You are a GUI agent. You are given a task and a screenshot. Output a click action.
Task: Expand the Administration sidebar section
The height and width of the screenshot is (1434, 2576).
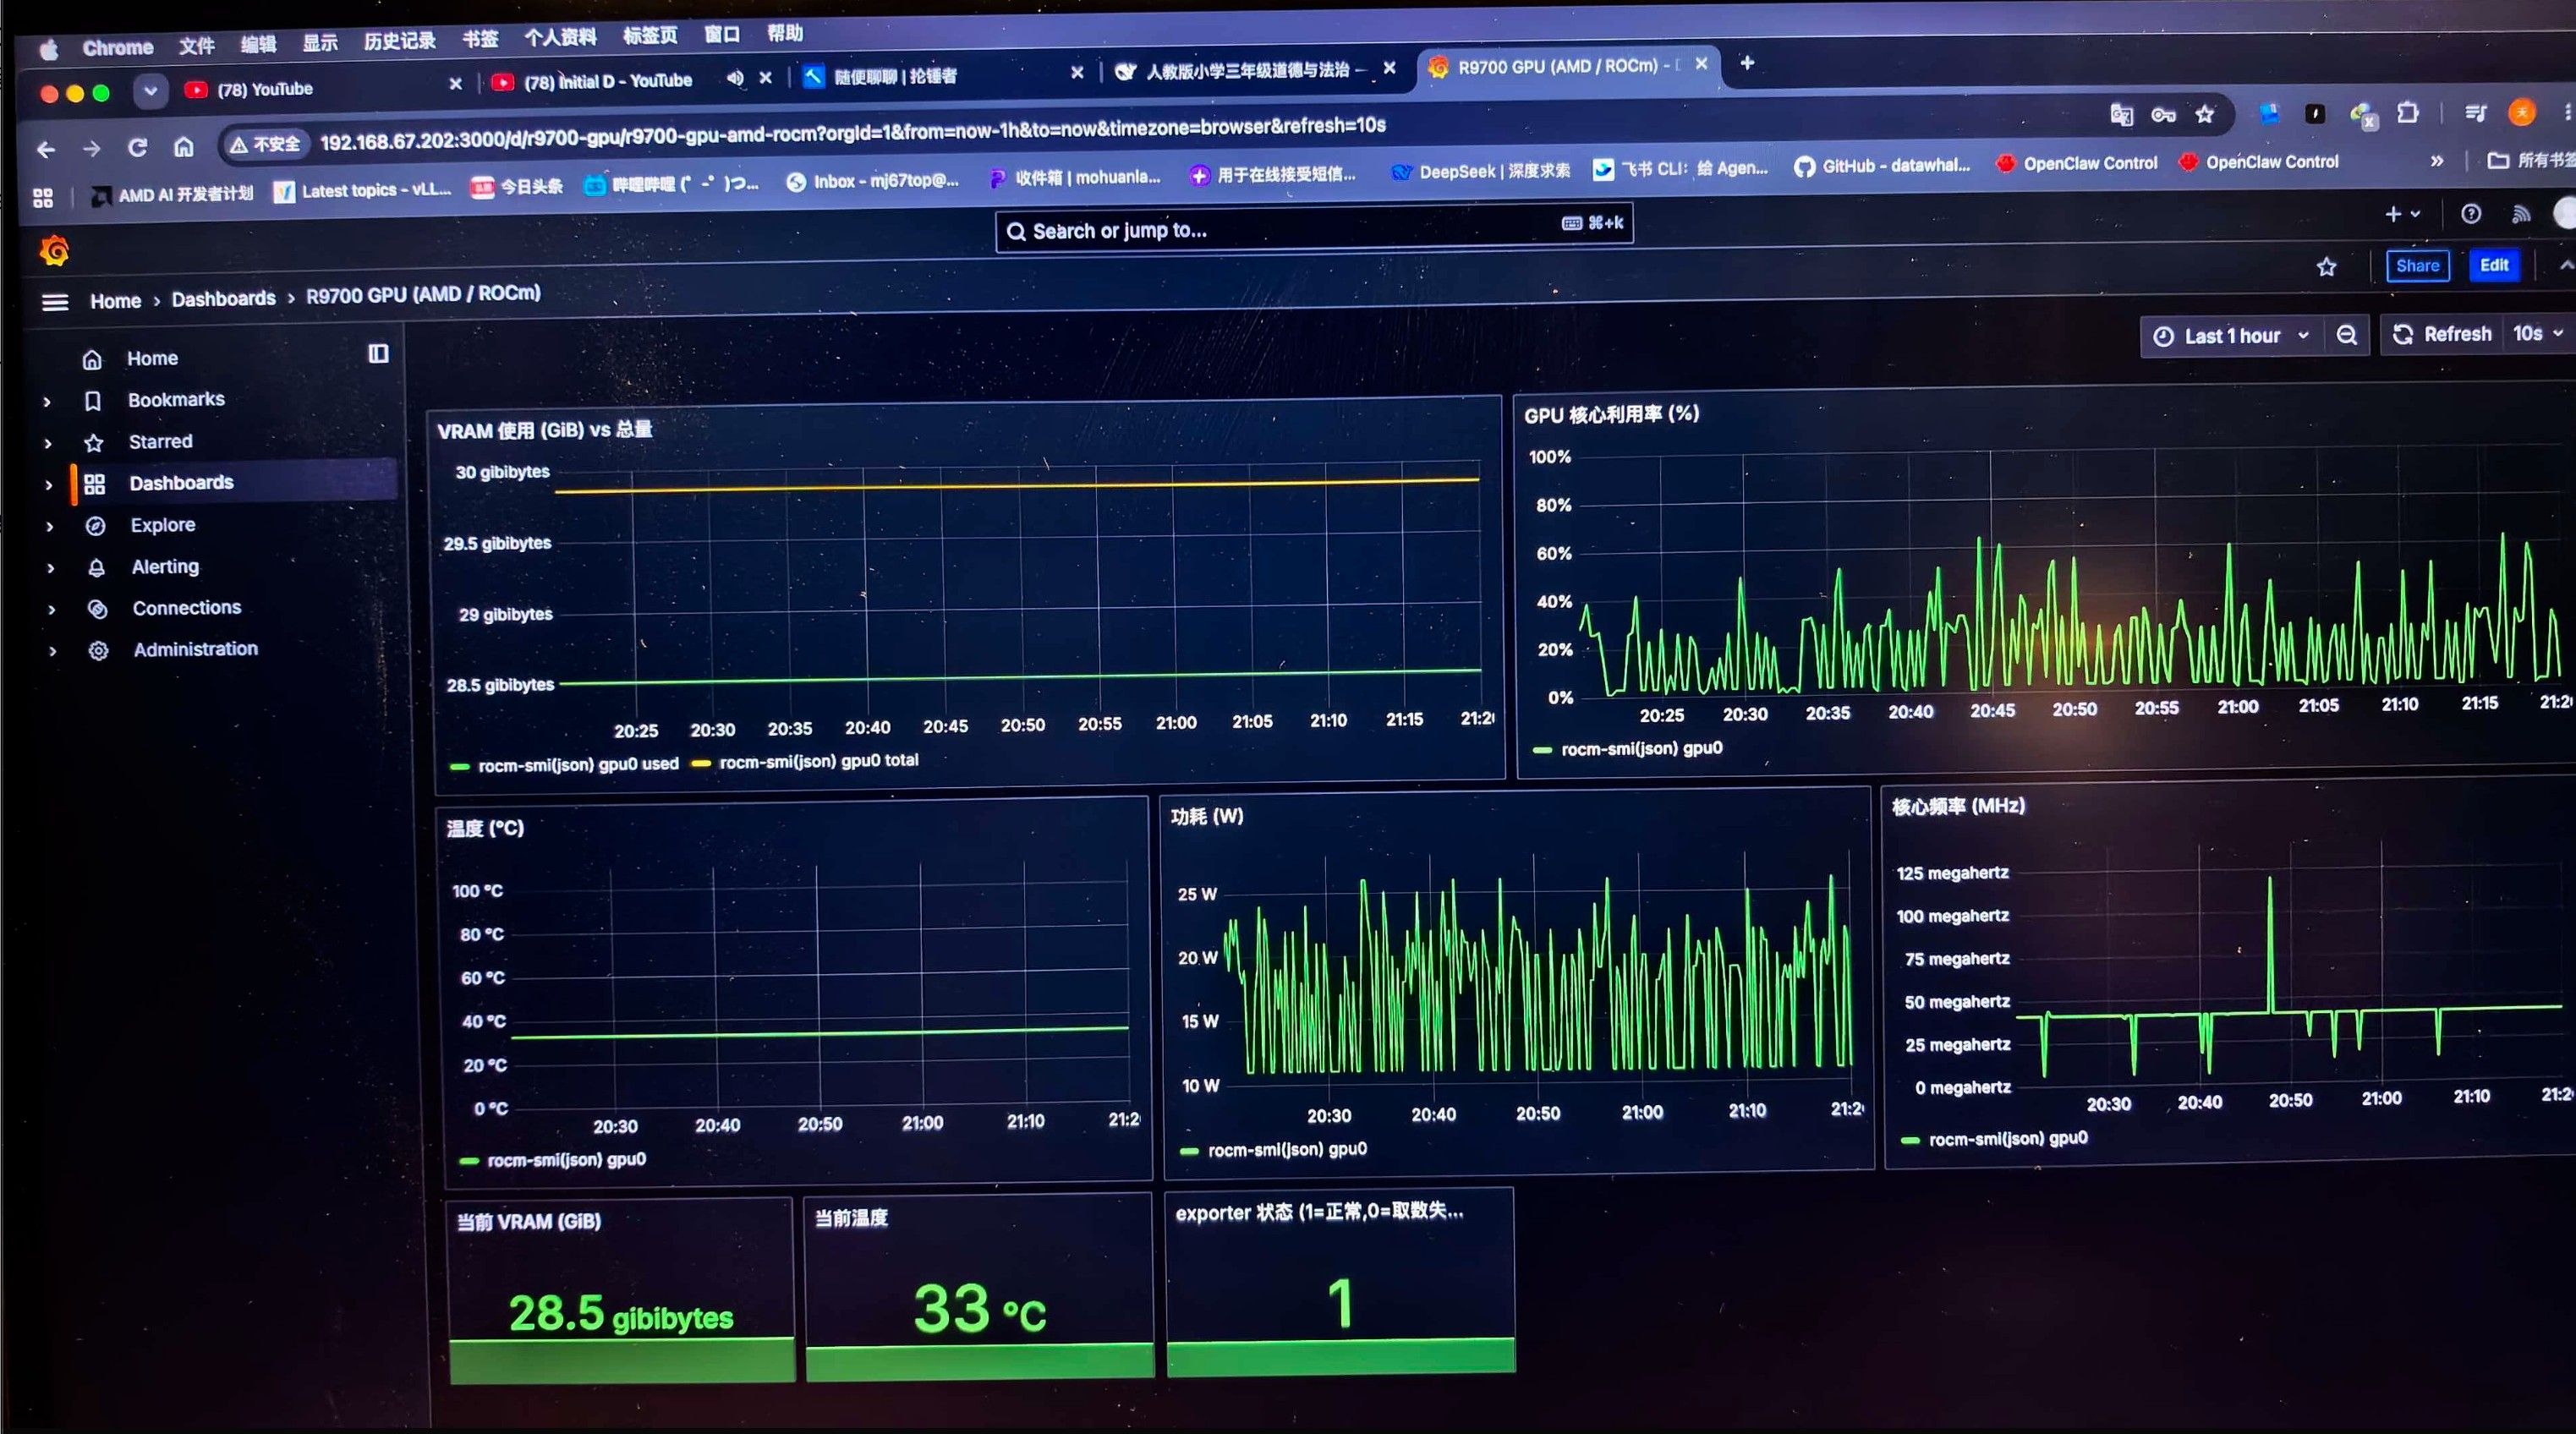(52, 651)
